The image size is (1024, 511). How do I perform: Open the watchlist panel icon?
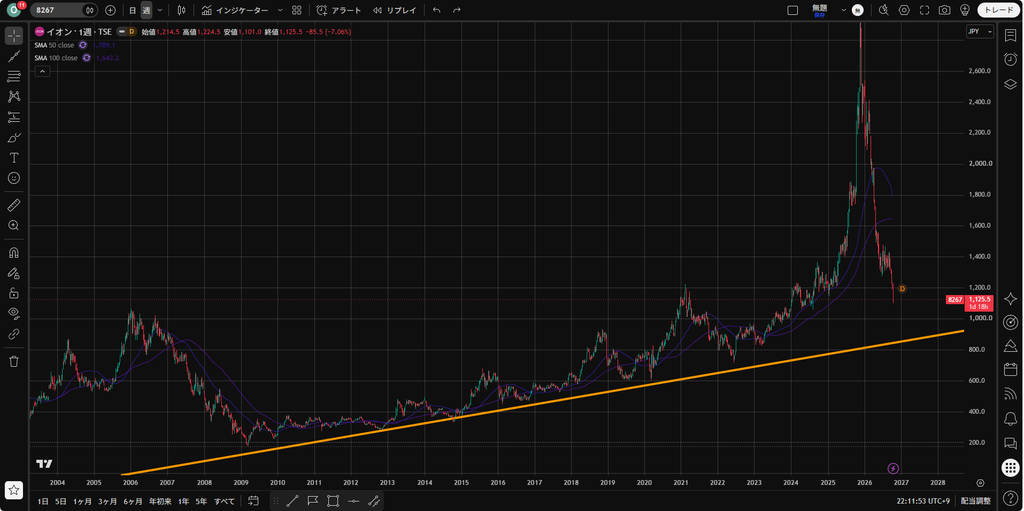[1010, 35]
